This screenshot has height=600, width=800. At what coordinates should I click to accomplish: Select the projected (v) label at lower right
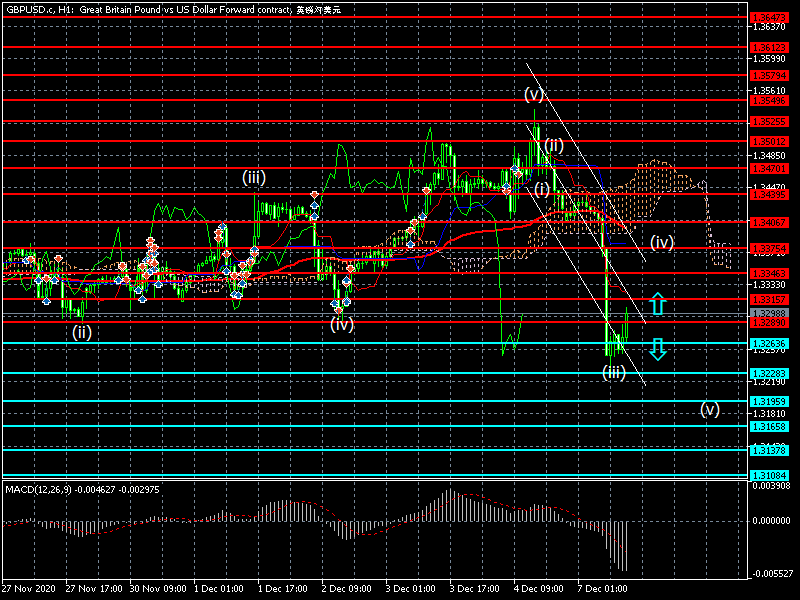tap(709, 408)
